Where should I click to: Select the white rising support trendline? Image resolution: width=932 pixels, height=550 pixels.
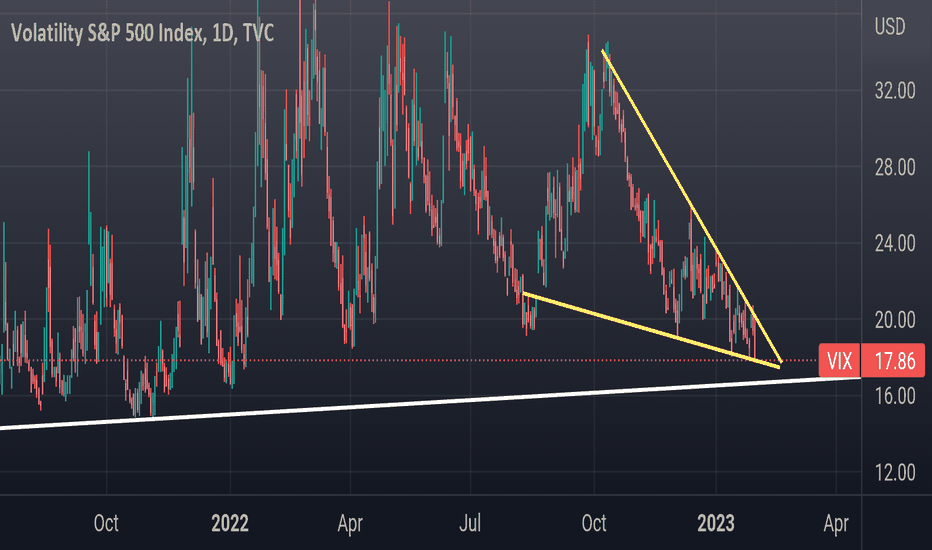coord(430,403)
